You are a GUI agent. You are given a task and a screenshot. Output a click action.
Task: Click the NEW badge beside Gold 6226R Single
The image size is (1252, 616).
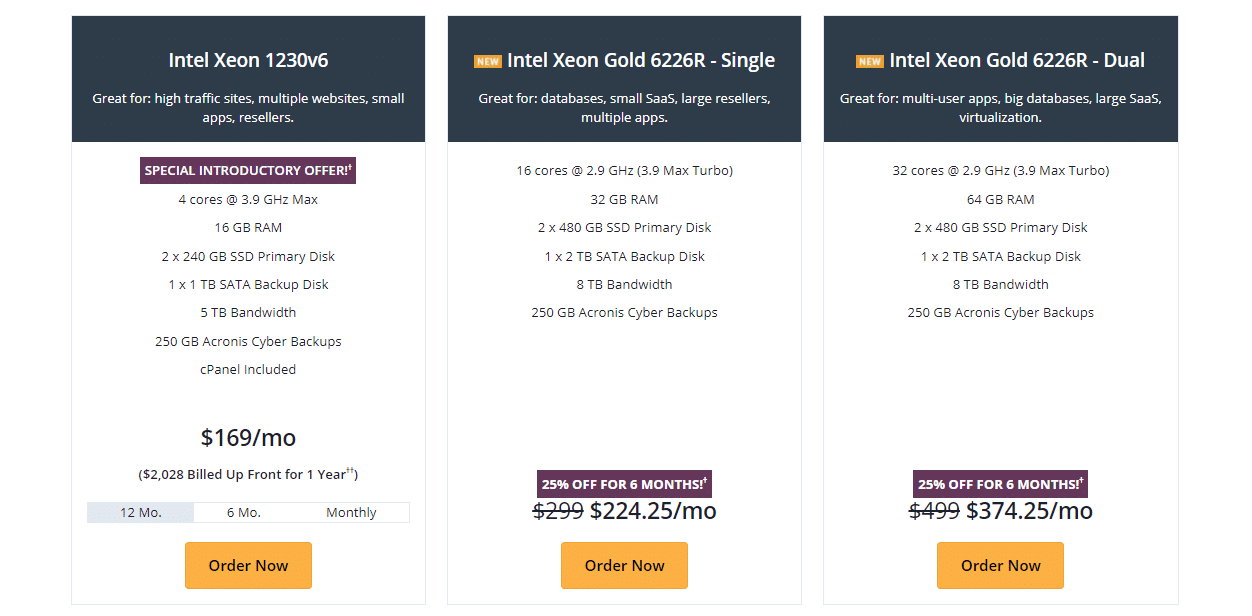pyautogui.click(x=487, y=61)
